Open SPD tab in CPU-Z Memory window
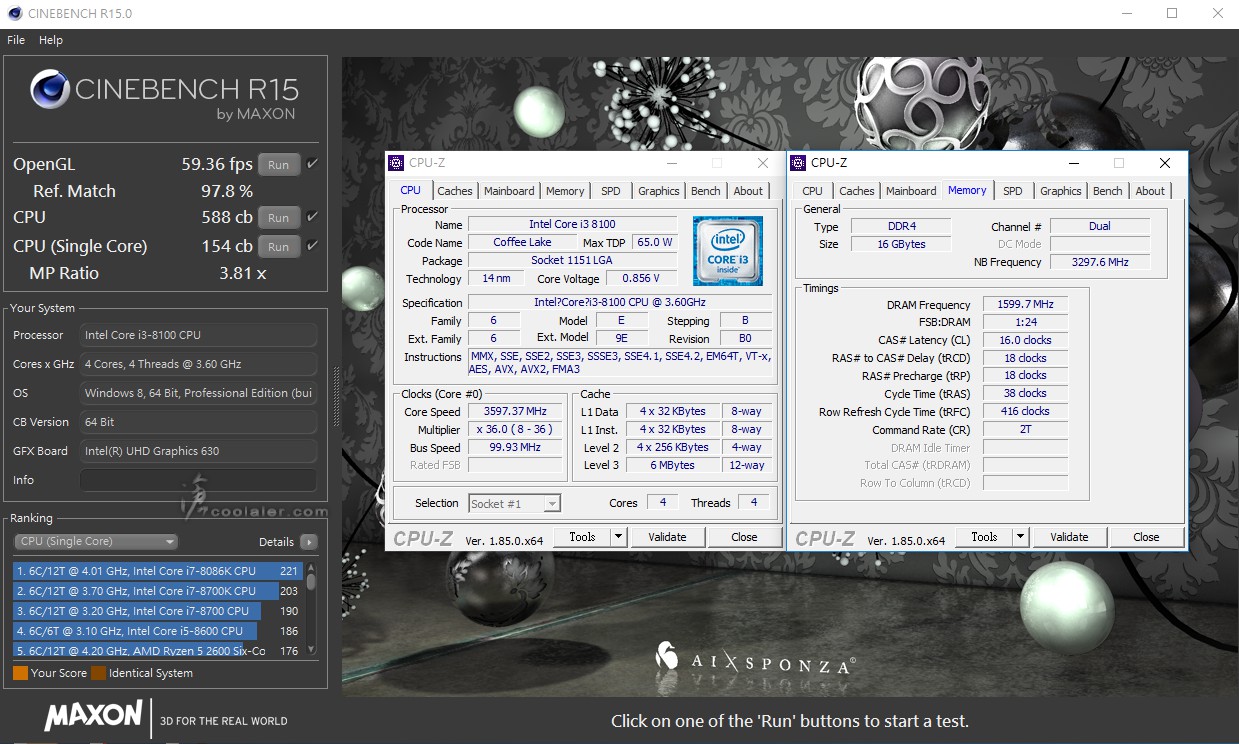 point(1013,191)
